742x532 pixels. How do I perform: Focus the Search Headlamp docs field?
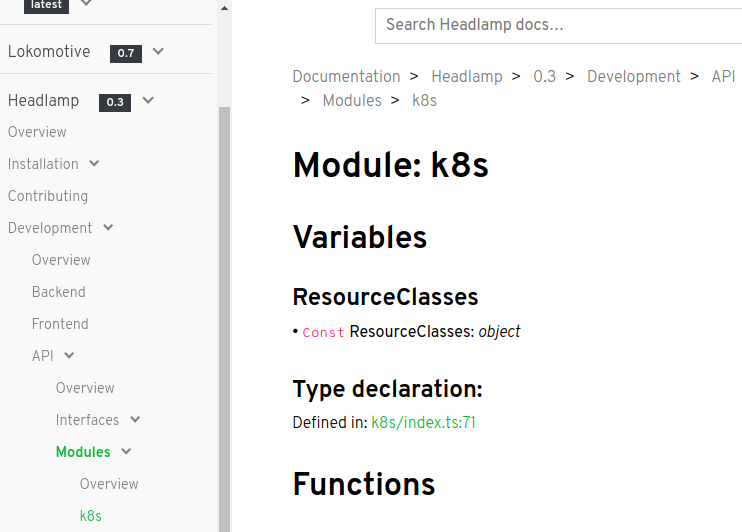click(x=558, y=26)
